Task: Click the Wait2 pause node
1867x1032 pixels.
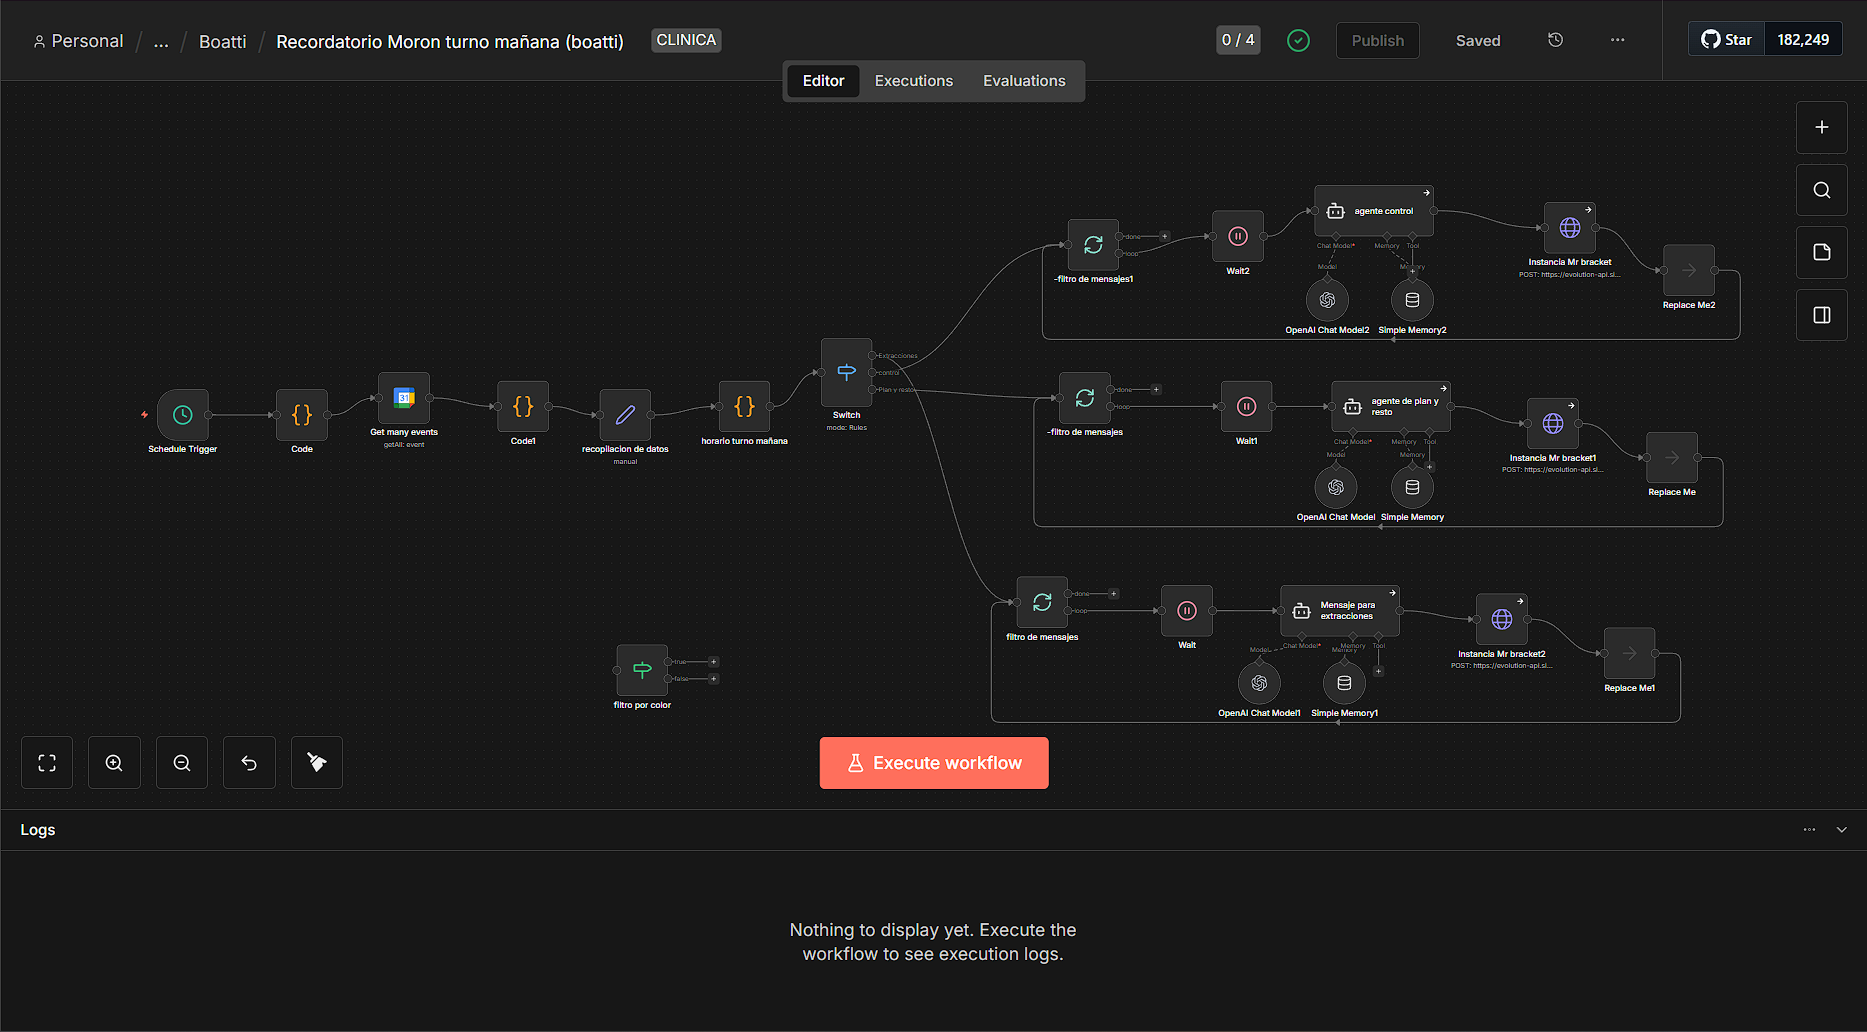Action: (x=1238, y=236)
